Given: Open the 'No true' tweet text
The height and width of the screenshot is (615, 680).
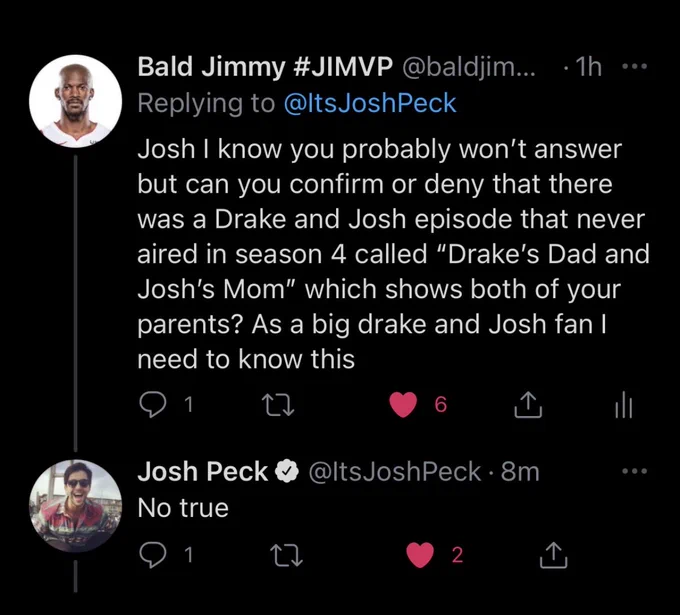Looking at the screenshot, I should 183,508.
